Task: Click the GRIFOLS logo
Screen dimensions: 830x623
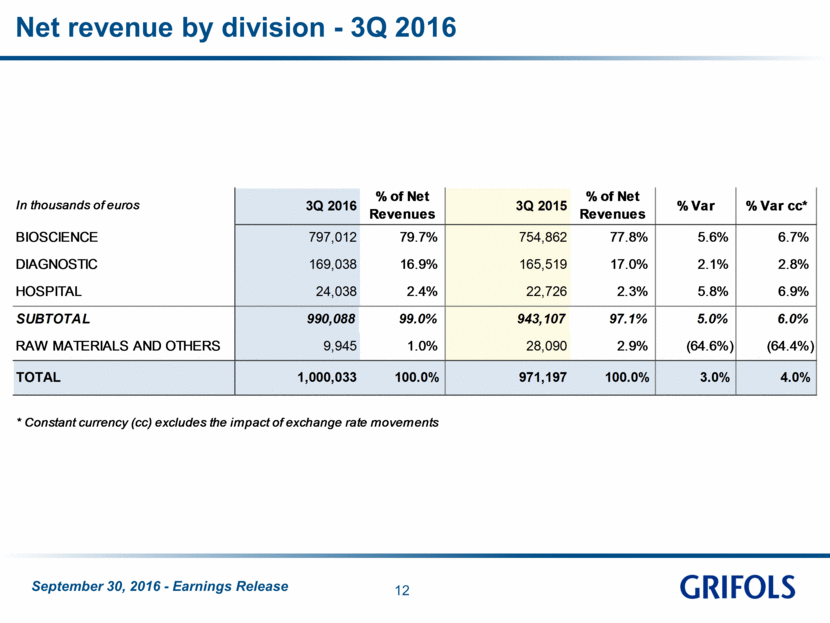Action: click(x=737, y=586)
